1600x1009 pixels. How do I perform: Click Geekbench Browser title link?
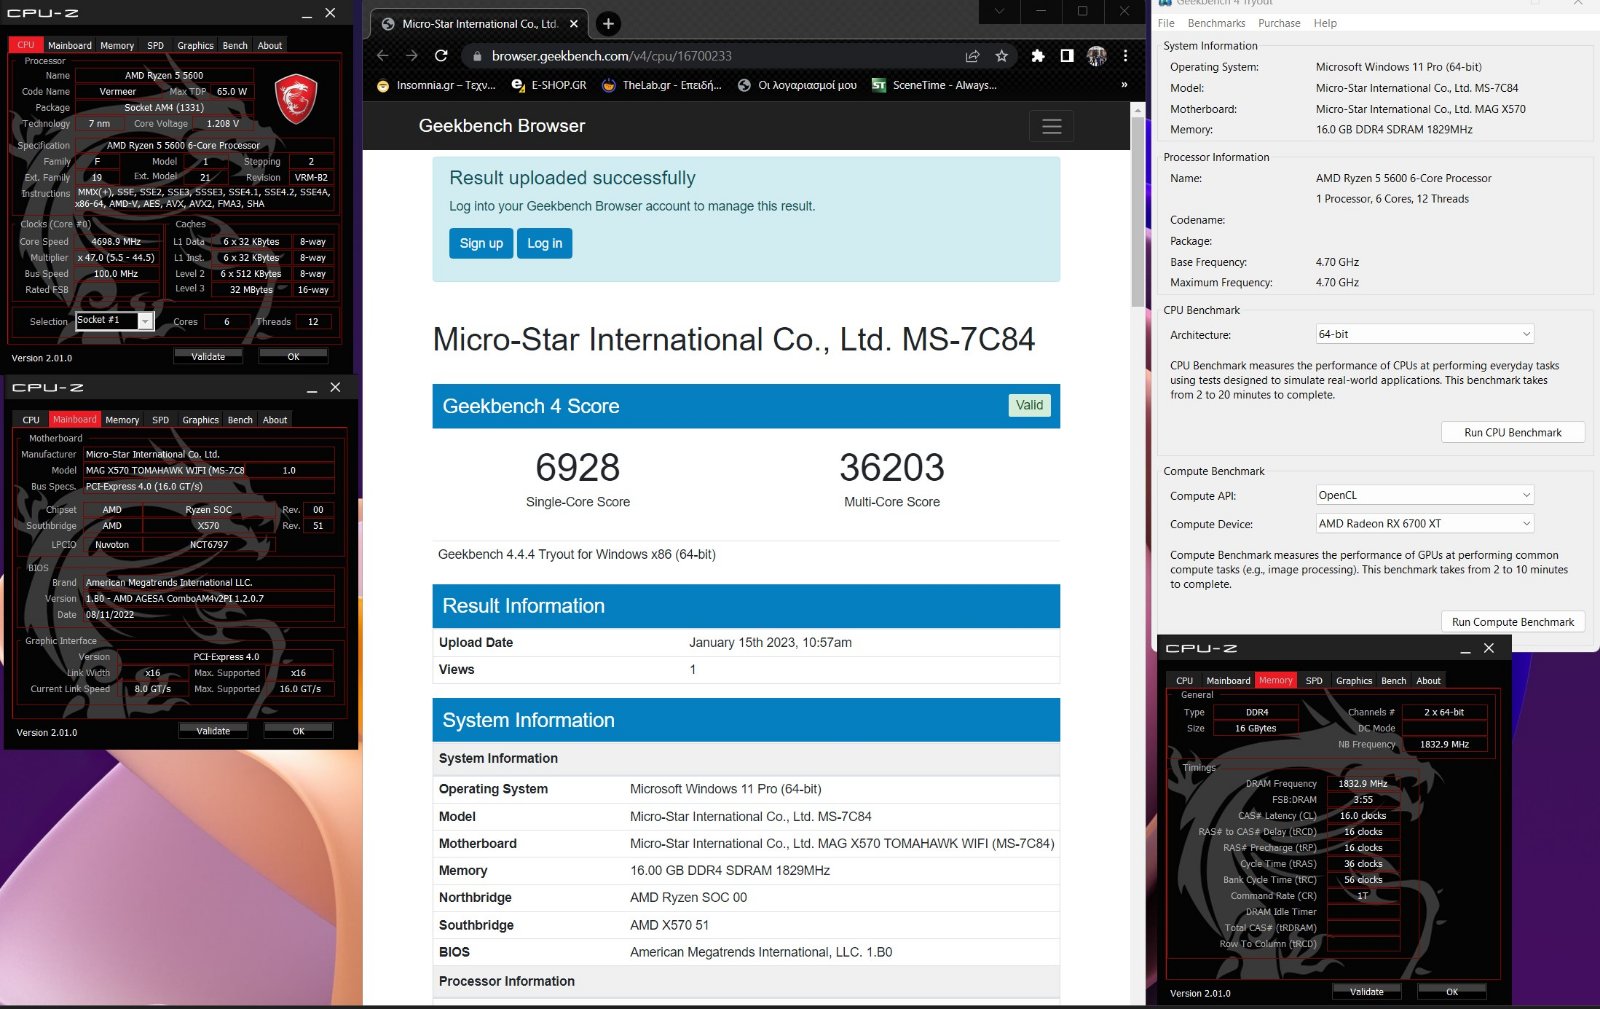click(x=502, y=126)
